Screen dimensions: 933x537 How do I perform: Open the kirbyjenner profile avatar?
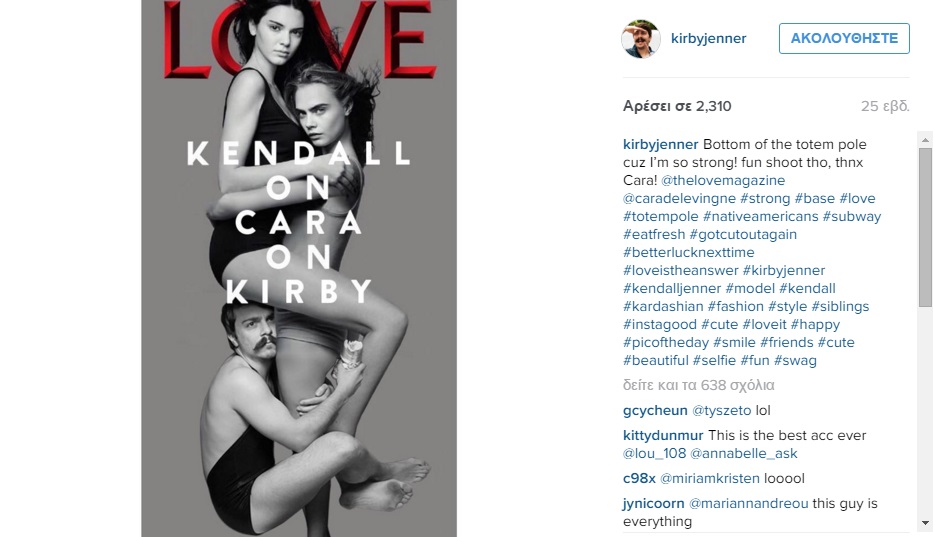tap(641, 39)
